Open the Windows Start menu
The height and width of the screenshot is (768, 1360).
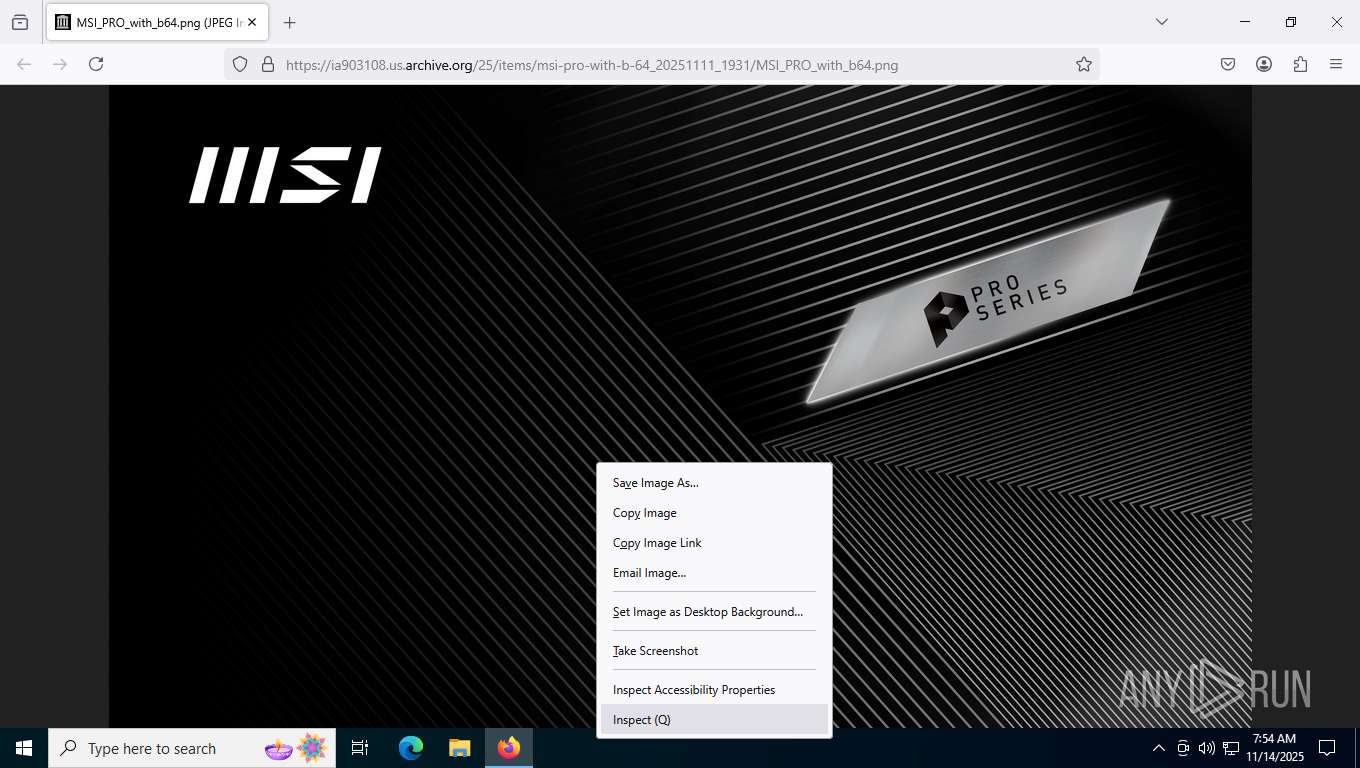(x=24, y=748)
